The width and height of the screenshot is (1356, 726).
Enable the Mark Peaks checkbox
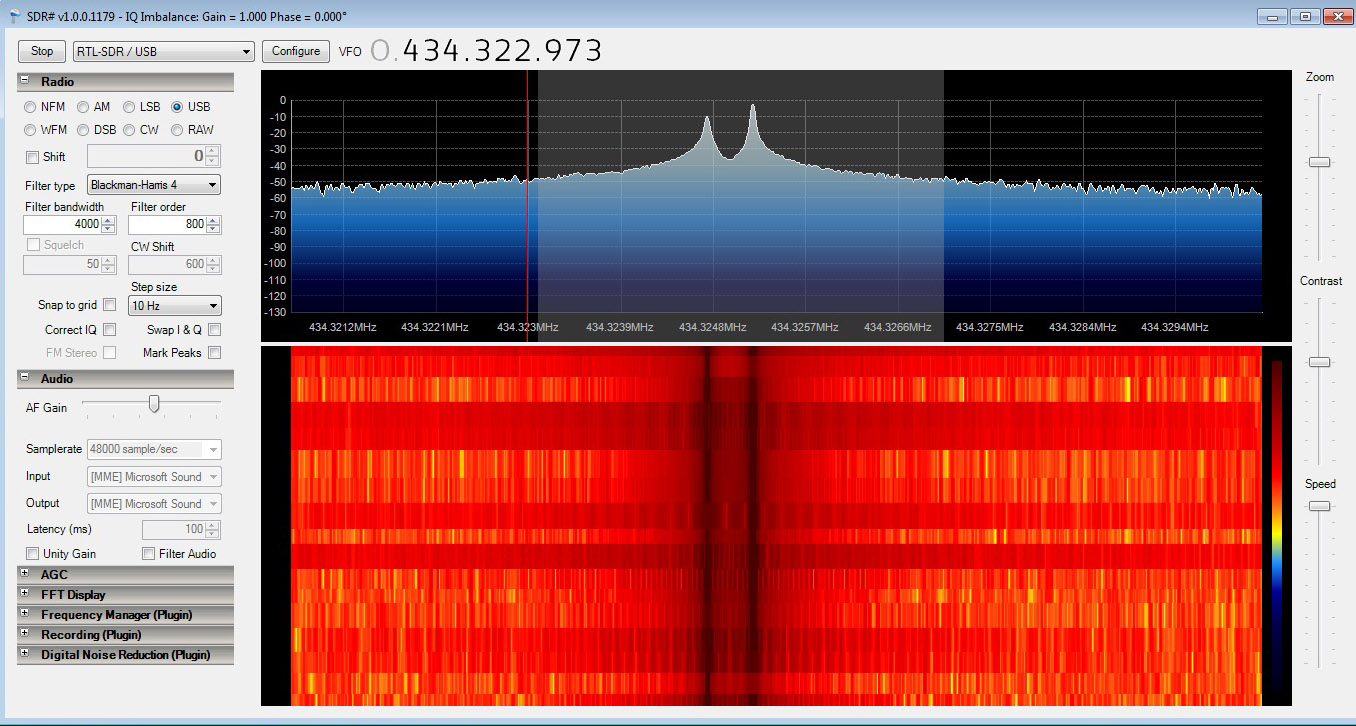(x=214, y=353)
